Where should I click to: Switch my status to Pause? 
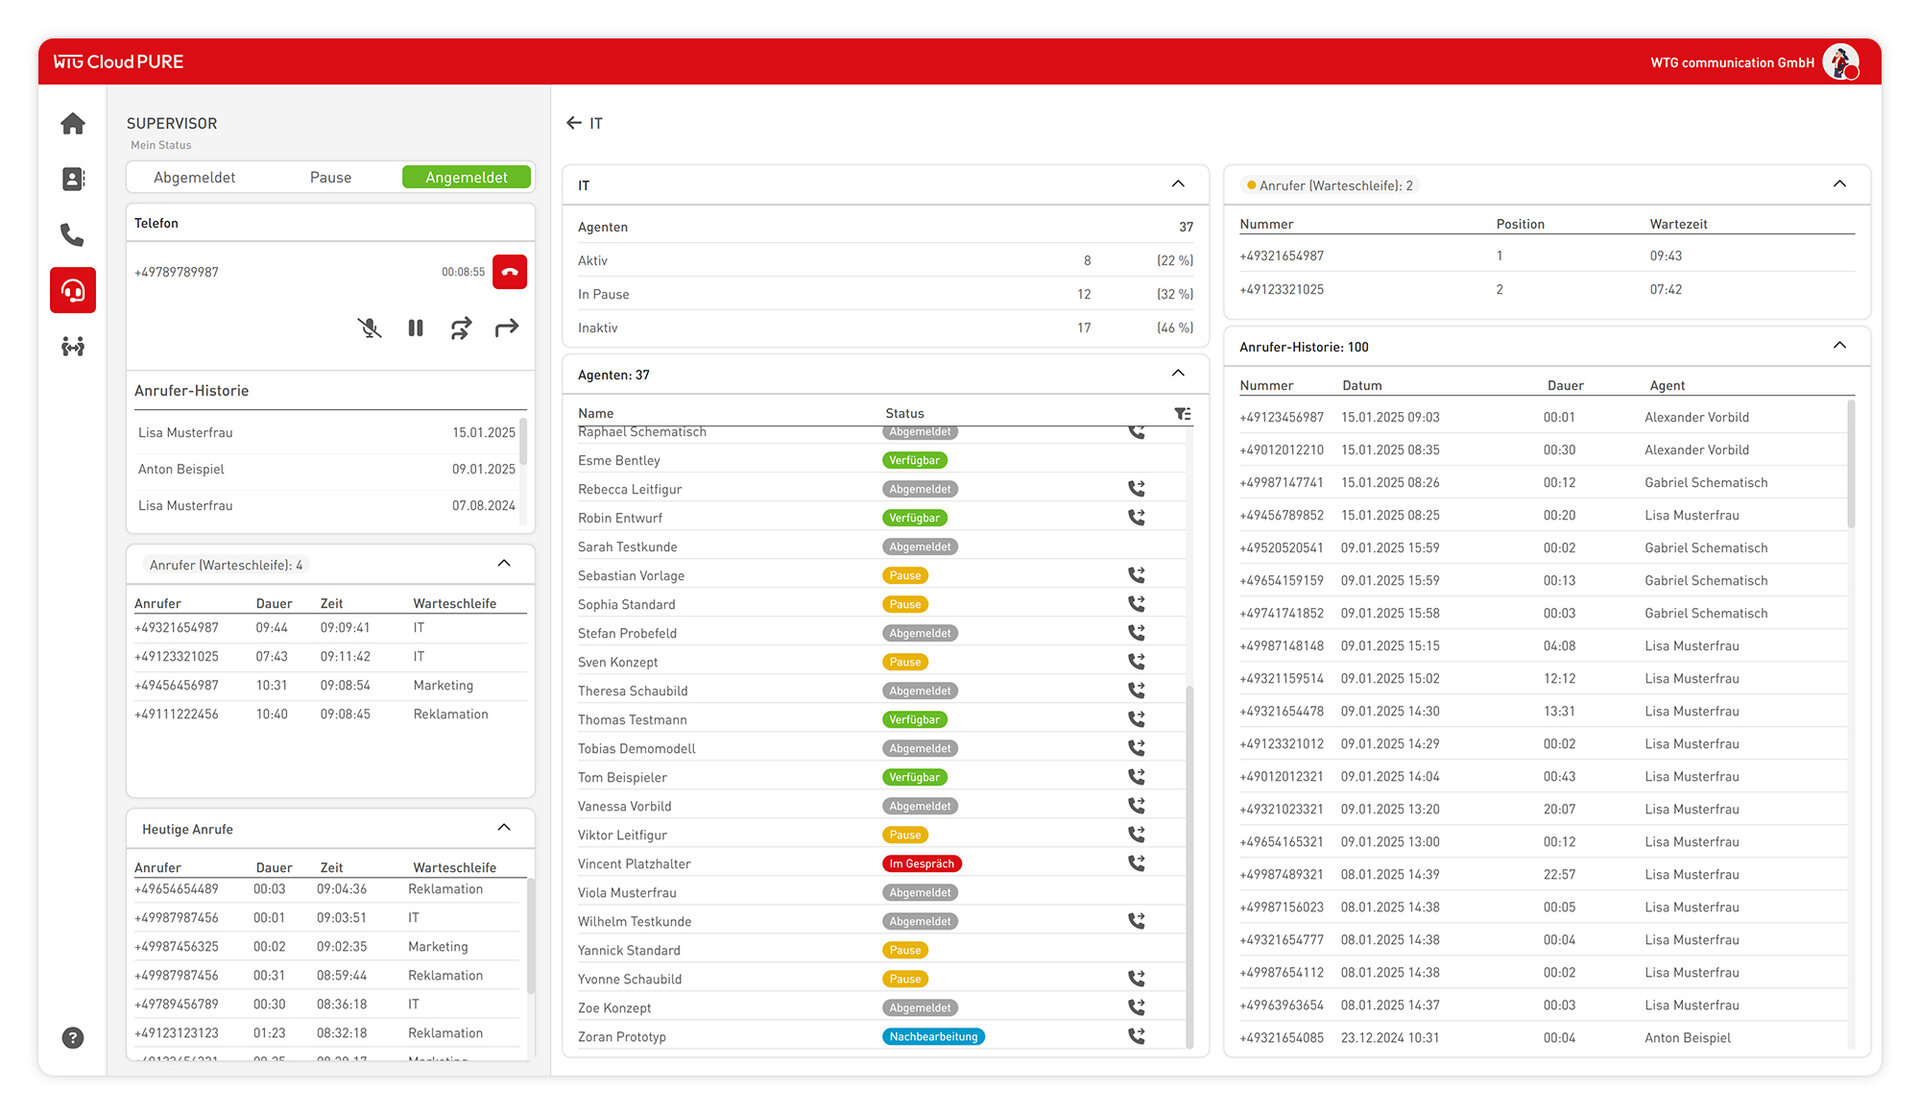330,178
